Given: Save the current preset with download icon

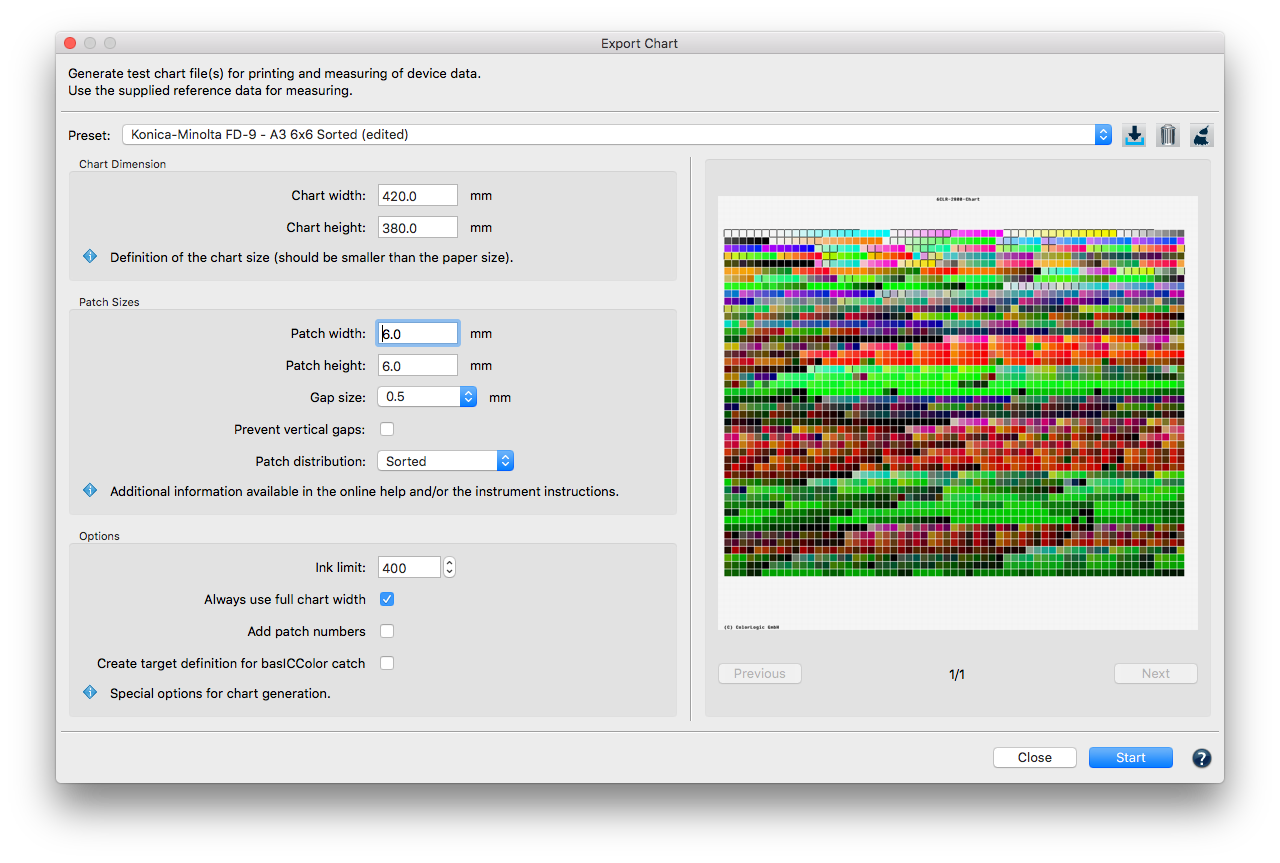Looking at the screenshot, I should [1134, 135].
